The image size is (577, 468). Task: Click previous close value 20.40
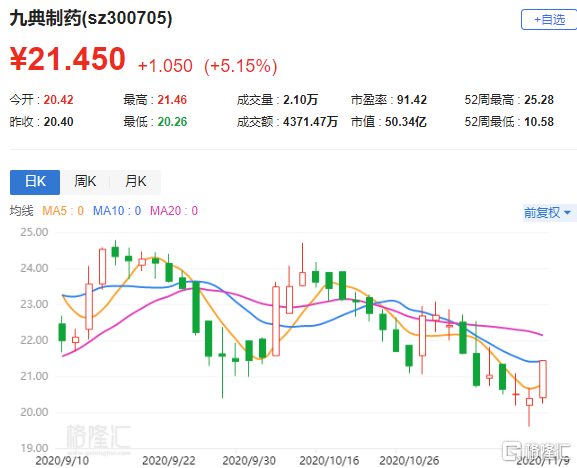tap(59, 122)
